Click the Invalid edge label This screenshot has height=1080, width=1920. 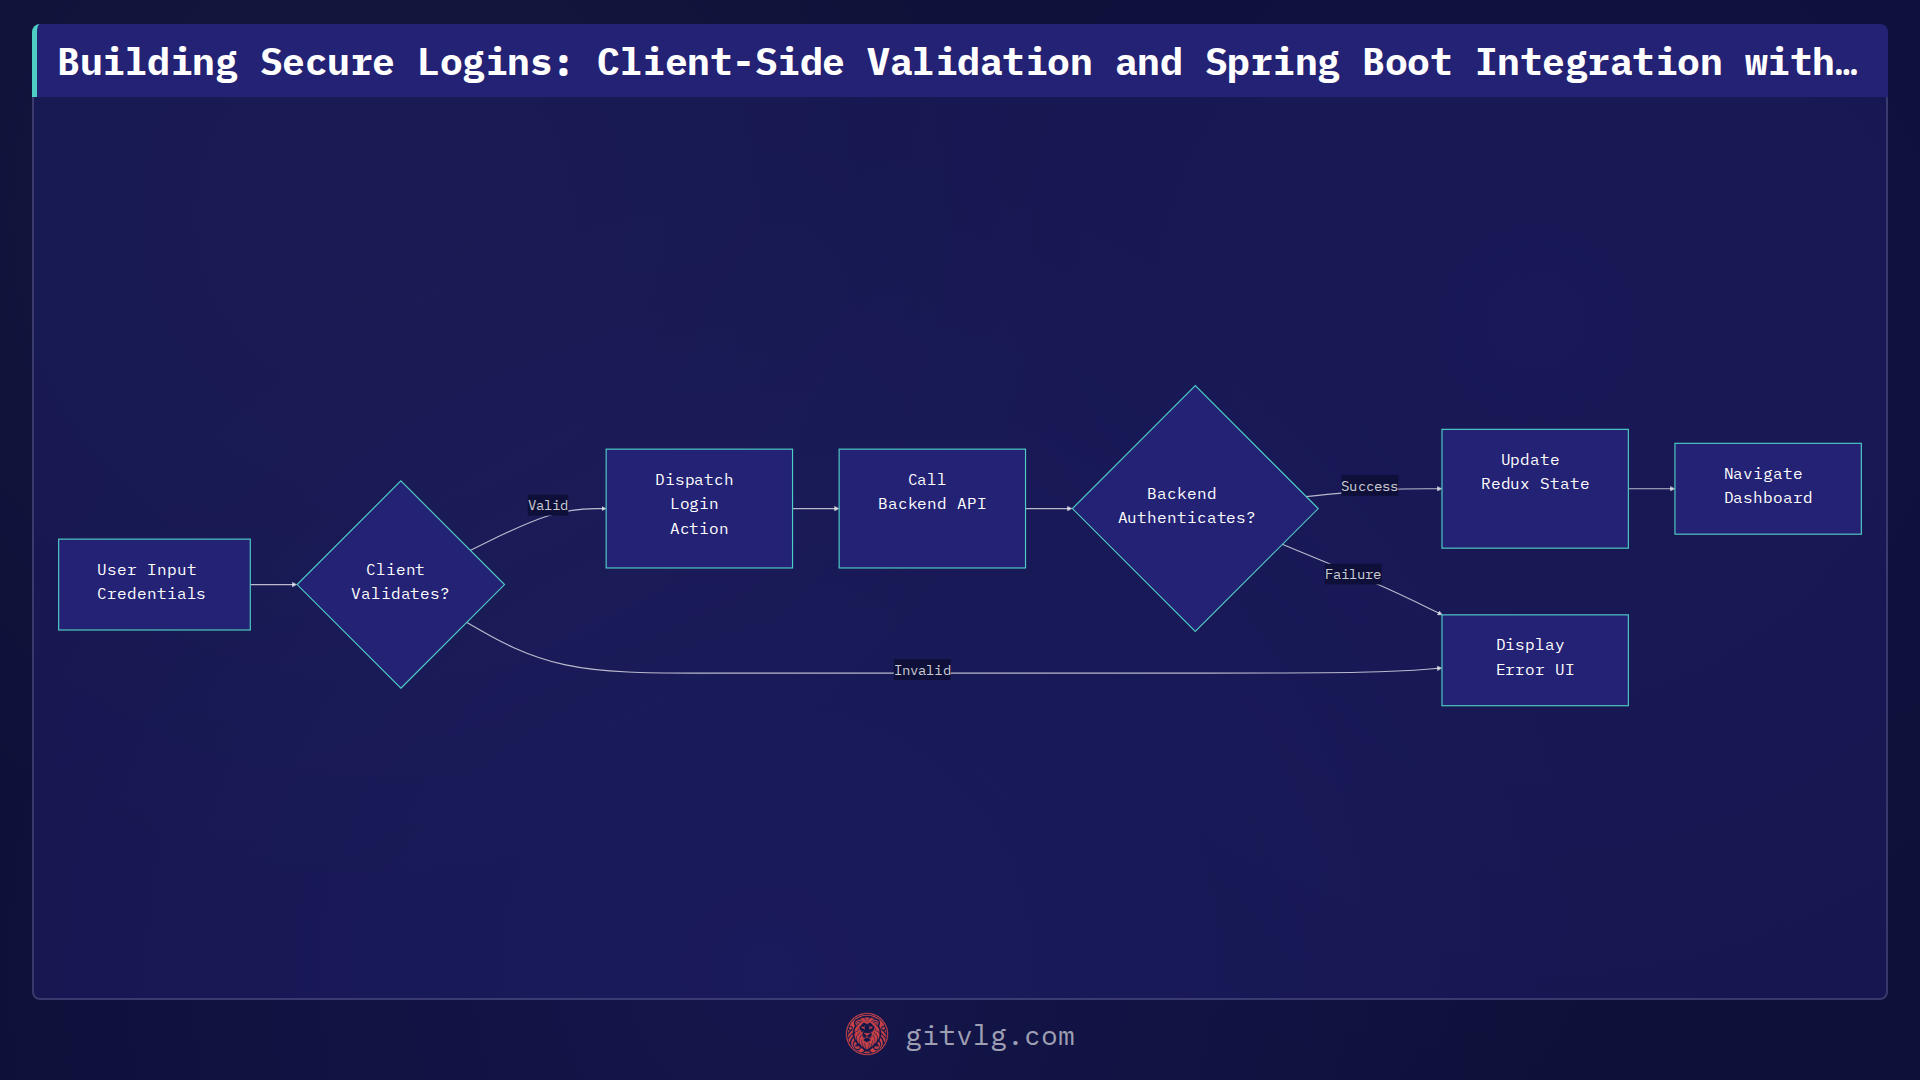922,670
